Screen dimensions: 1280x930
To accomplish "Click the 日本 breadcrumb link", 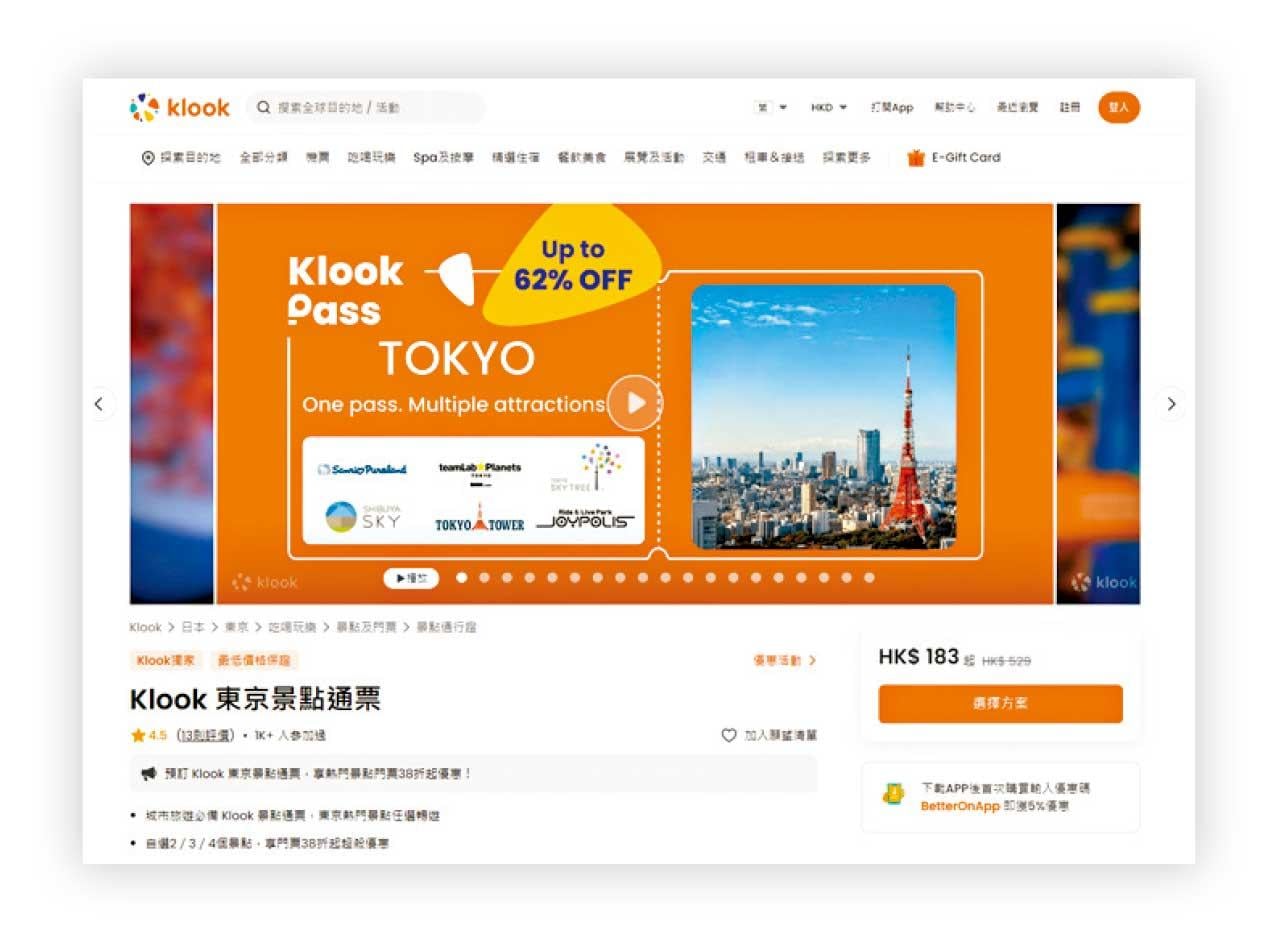I will pyautogui.click(x=193, y=627).
